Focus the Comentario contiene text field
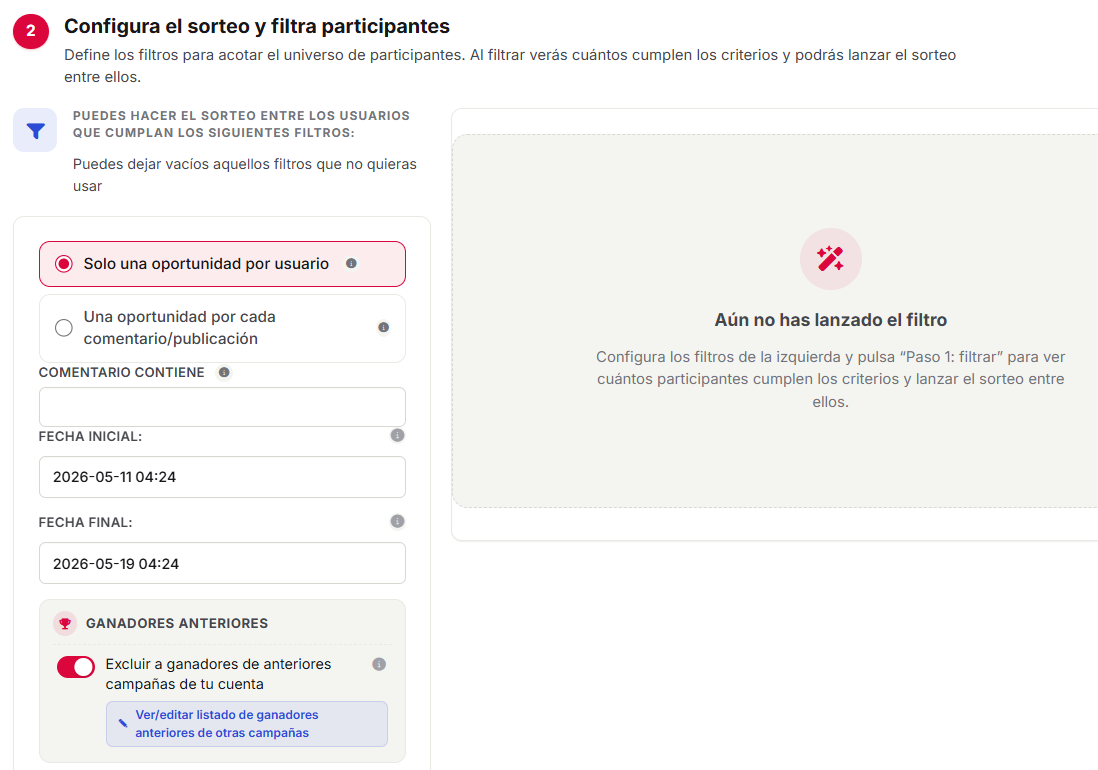The height and width of the screenshot is (770, 1098). [x=222, y=407]
